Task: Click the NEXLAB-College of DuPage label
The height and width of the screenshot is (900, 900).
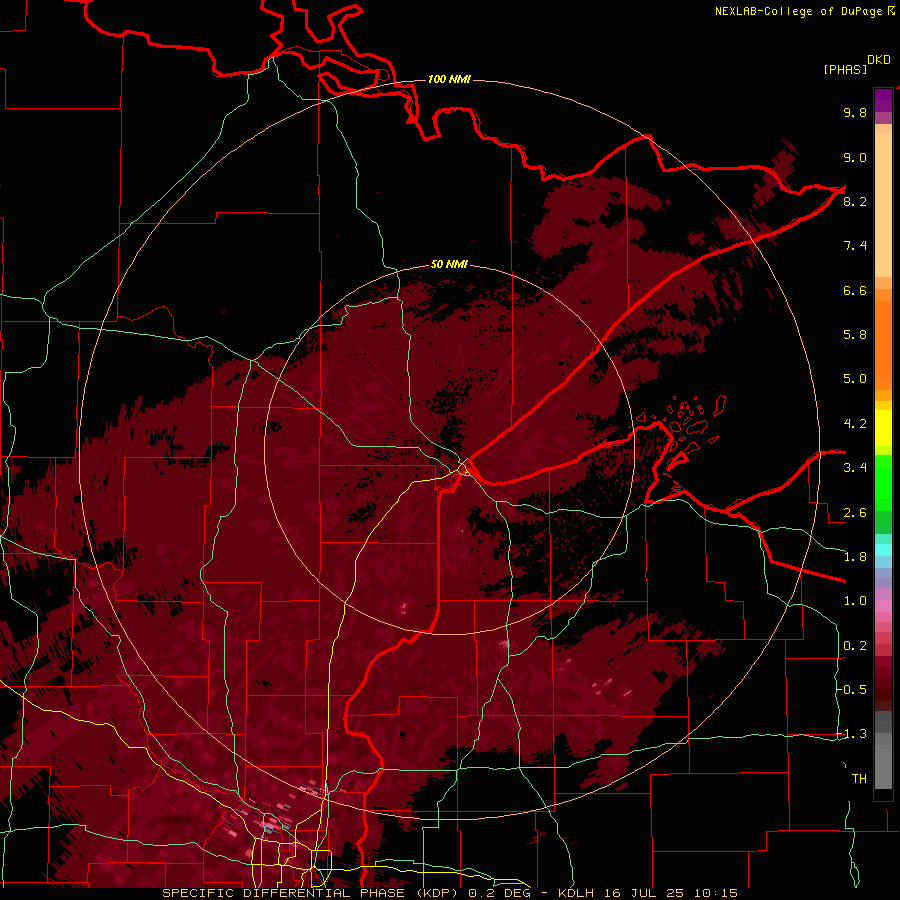Action: (x=798, y=11)
